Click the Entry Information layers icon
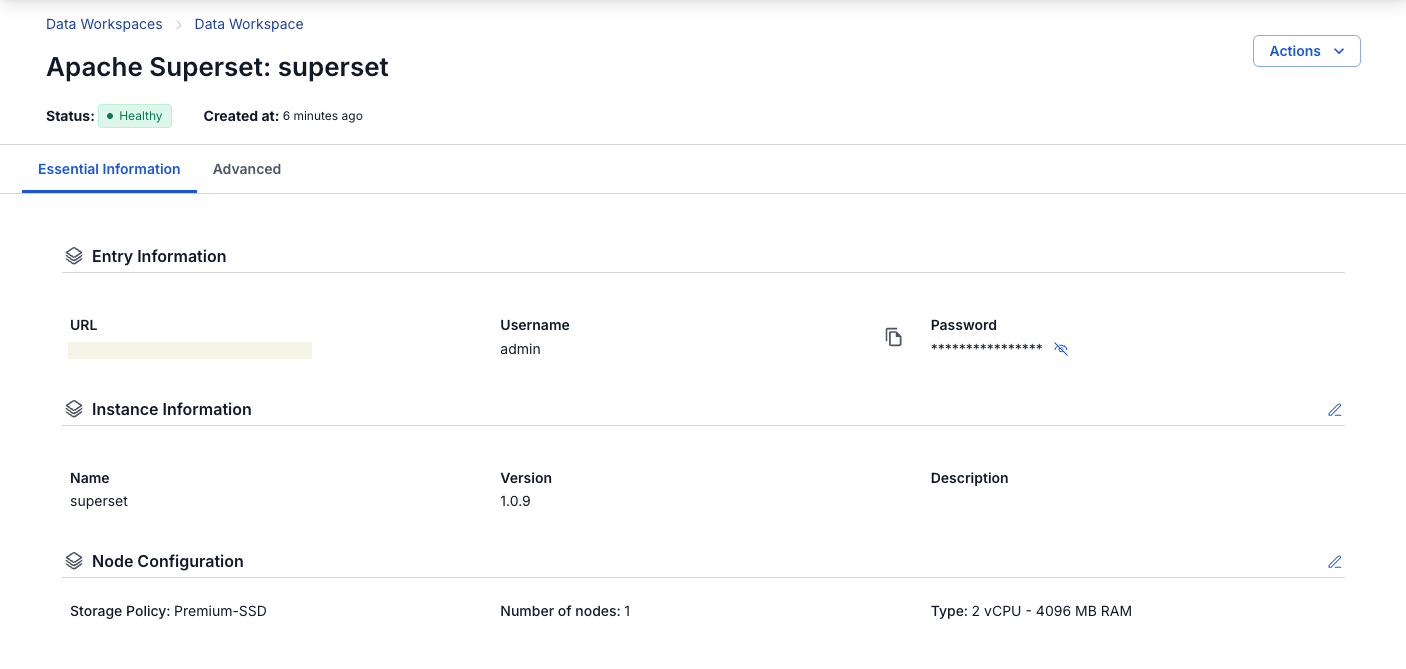 click(x=74, y=256)
